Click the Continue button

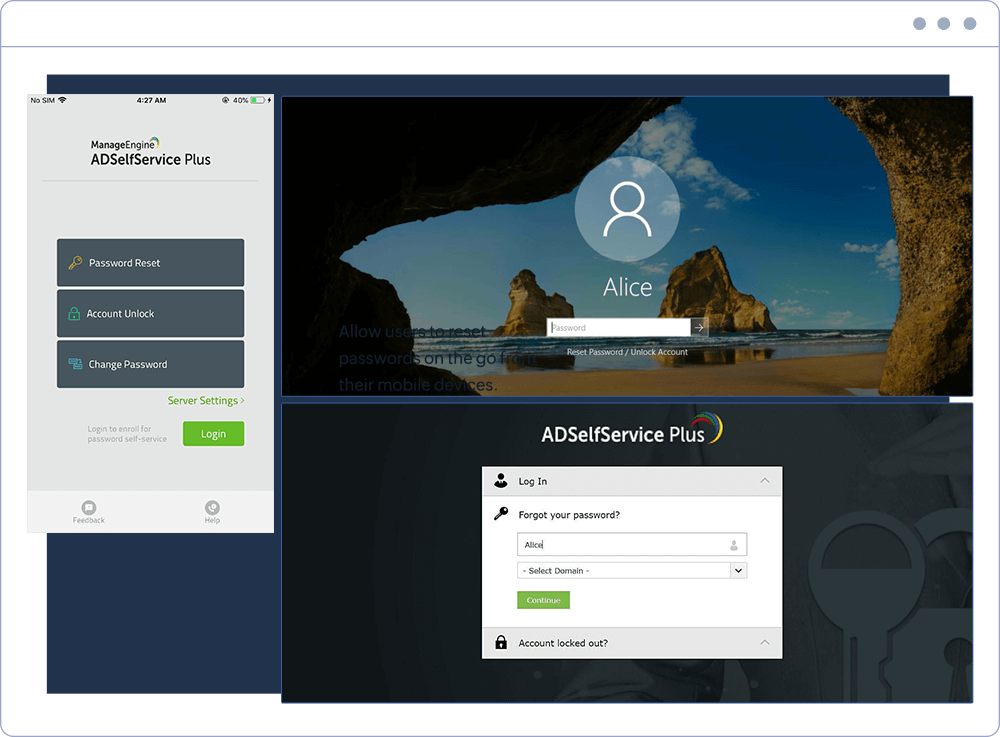click(543, 600)
